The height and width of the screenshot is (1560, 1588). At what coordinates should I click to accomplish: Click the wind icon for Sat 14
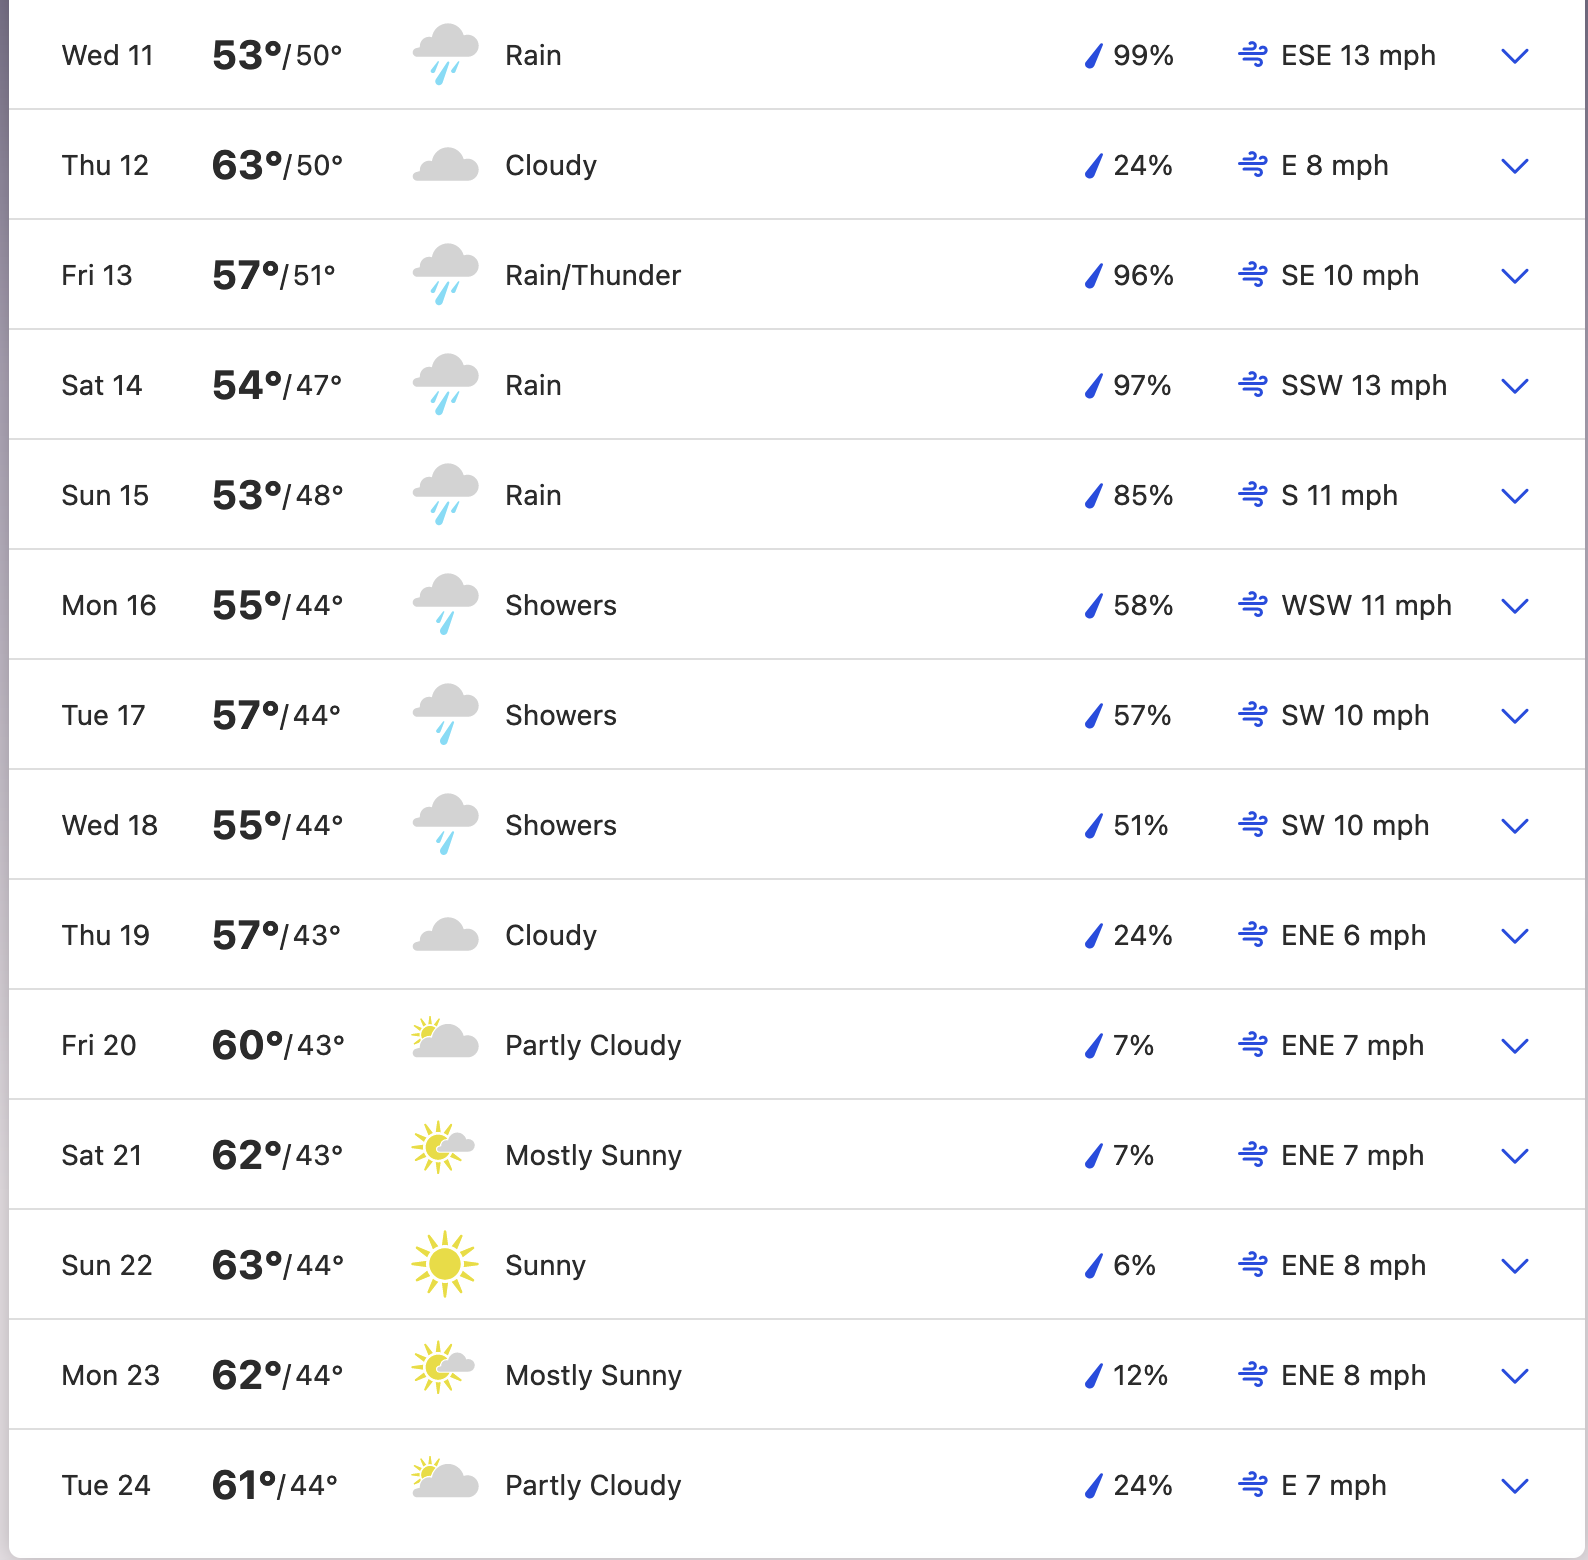coord(1253,384)
